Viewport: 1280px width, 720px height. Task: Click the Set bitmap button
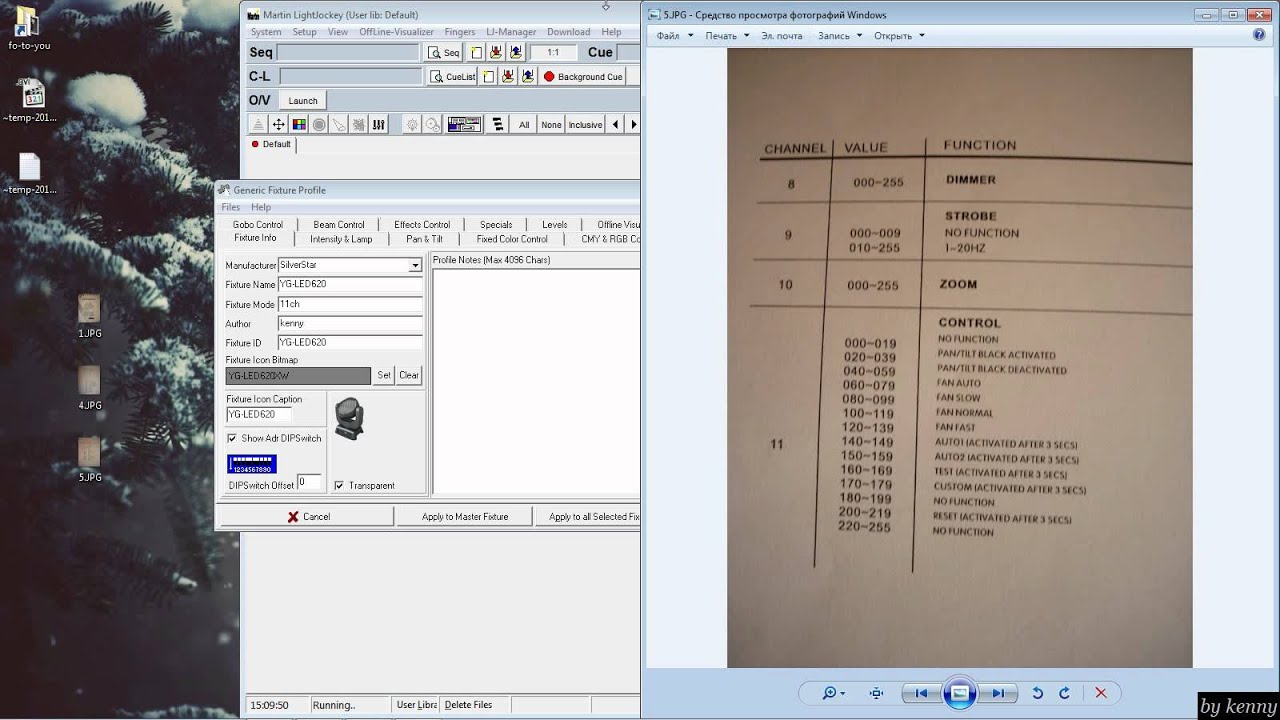pos(384,376)
